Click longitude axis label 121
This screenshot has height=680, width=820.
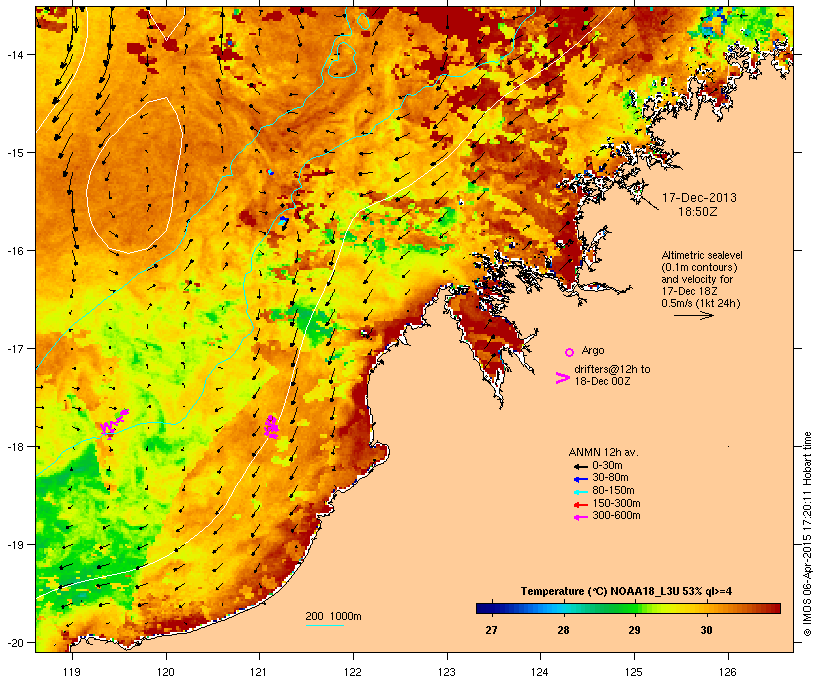(x=259, y=672)
